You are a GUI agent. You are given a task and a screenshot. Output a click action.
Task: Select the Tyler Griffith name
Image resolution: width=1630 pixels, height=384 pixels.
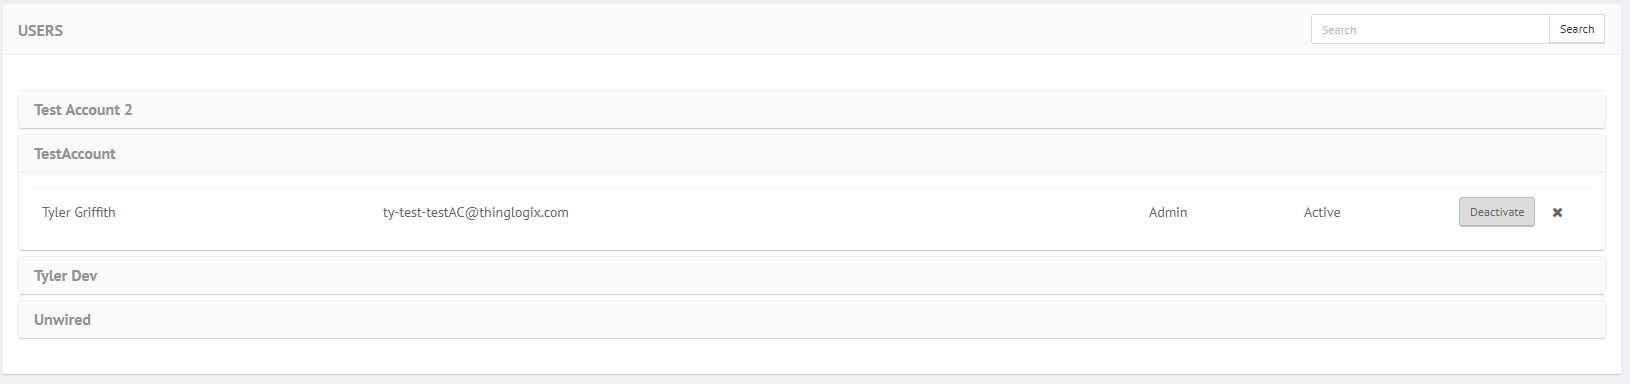click(79, 212)
